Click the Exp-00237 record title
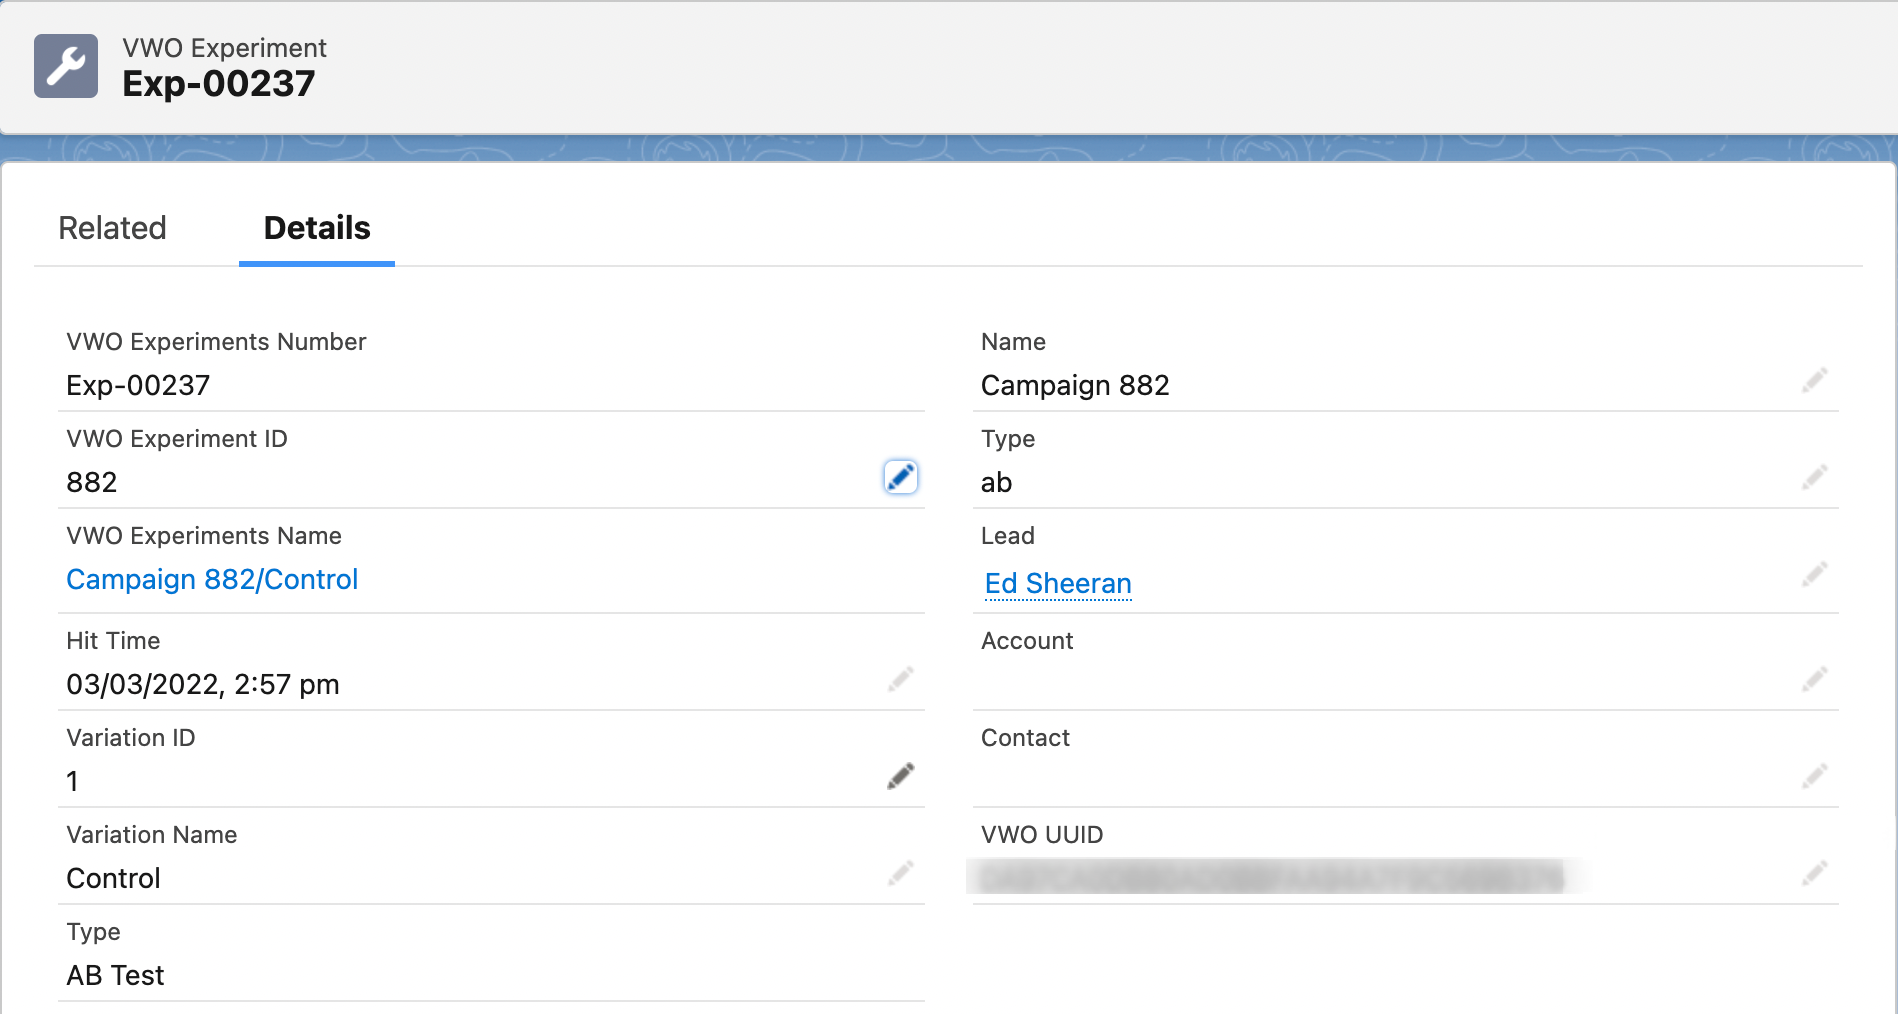 tap(219, 84)
